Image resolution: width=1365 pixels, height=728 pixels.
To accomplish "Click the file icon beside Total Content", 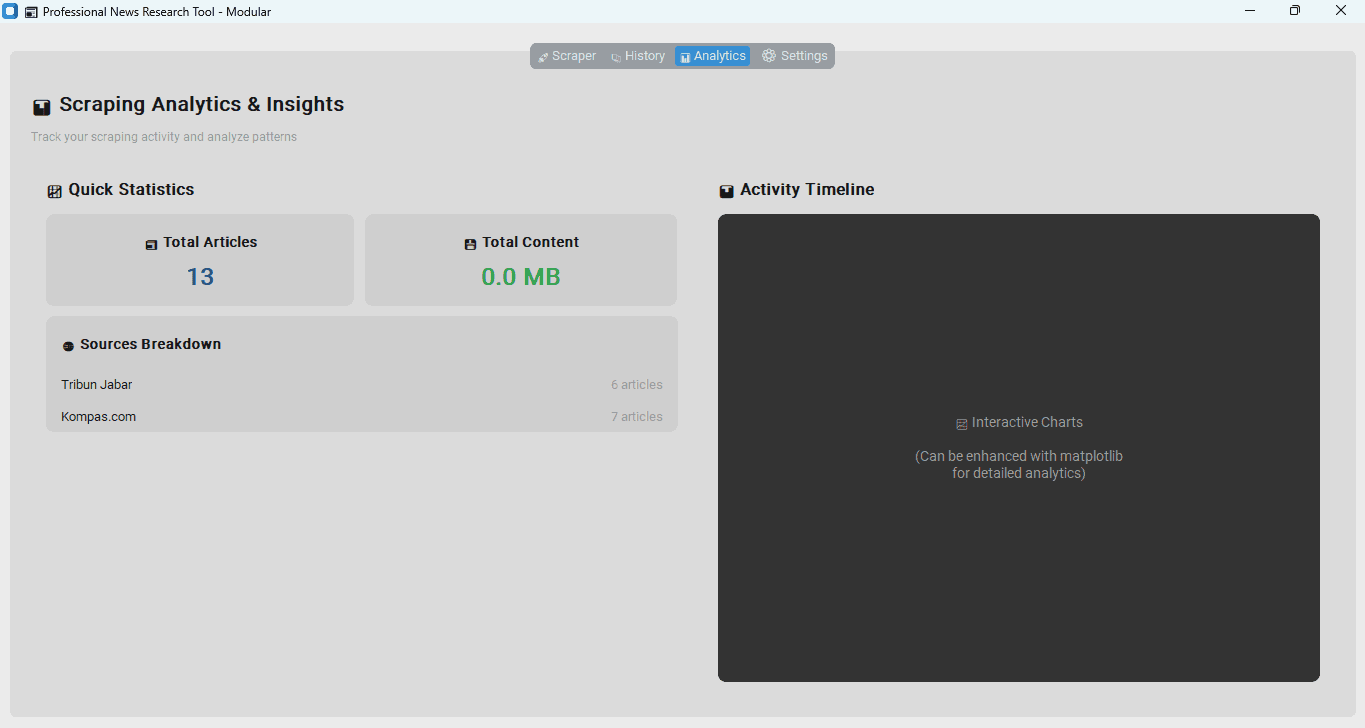I will 469,242.
